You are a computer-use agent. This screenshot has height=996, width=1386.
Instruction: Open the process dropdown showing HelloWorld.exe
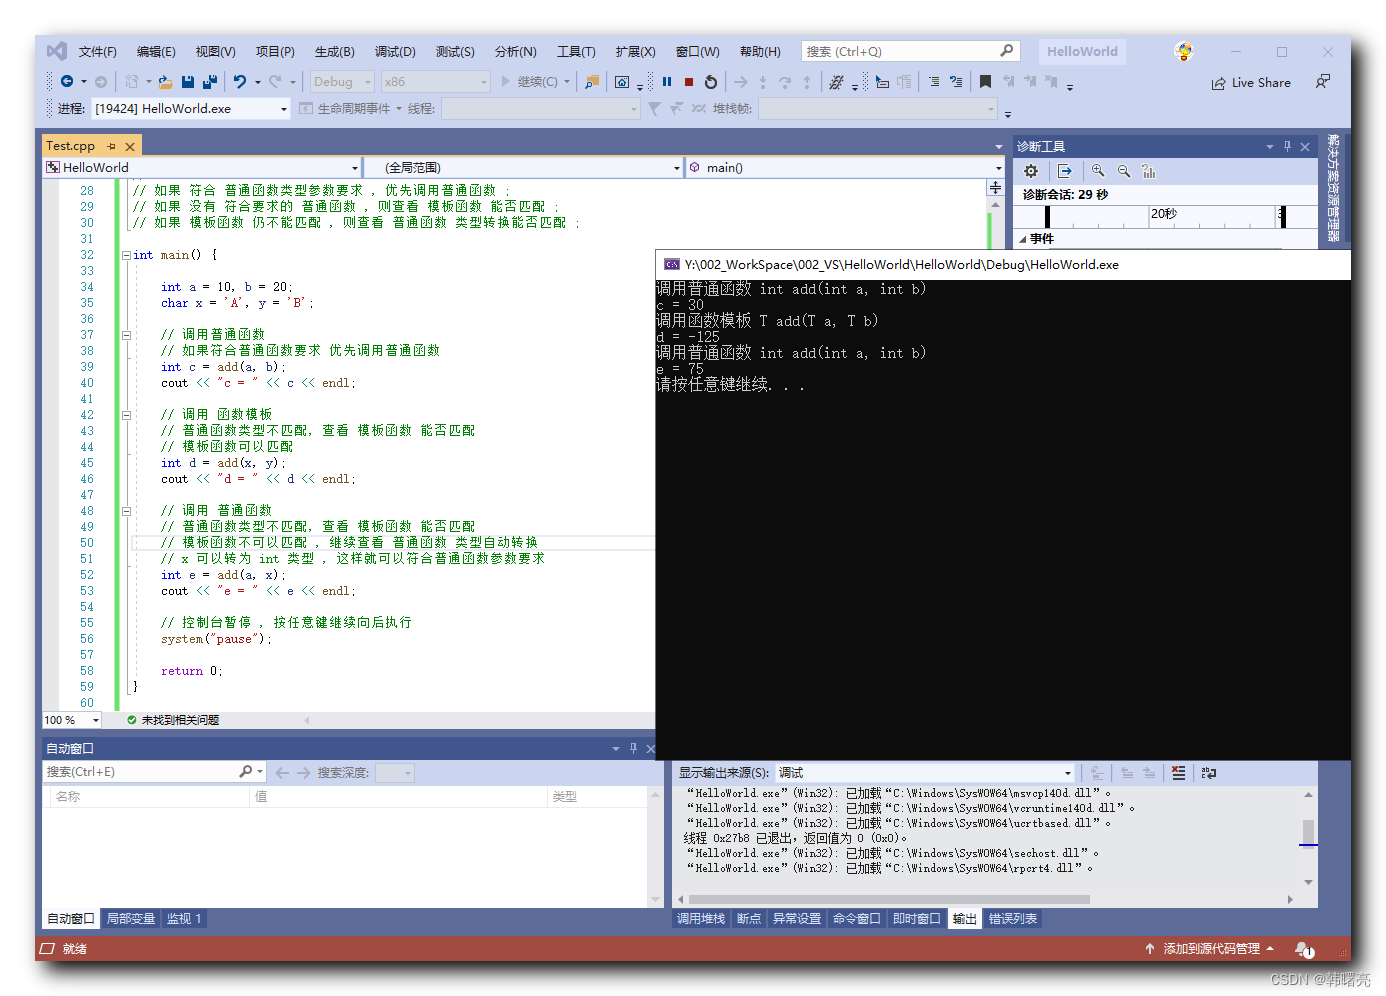tap(191, 108)
